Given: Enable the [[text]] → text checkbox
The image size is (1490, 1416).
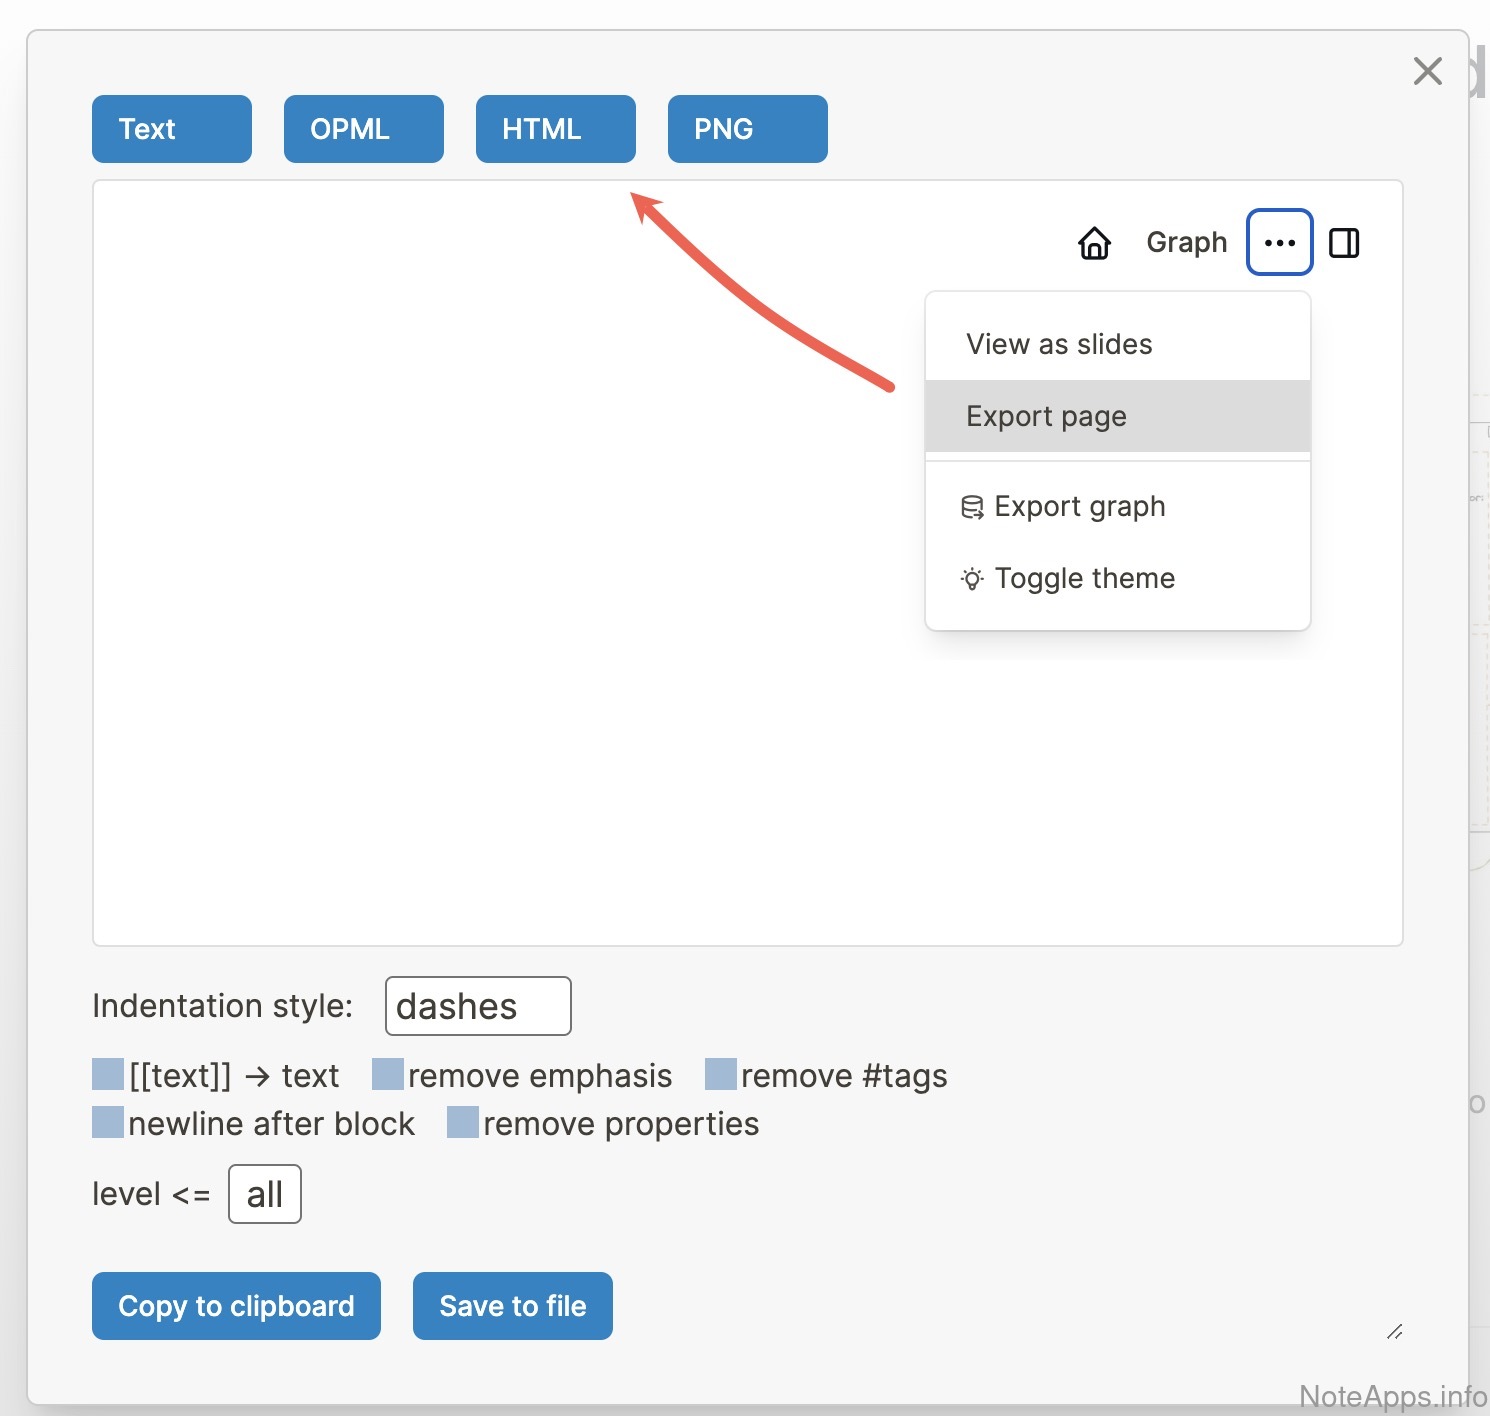Looking at the screenshot, I should point(108,1074).
